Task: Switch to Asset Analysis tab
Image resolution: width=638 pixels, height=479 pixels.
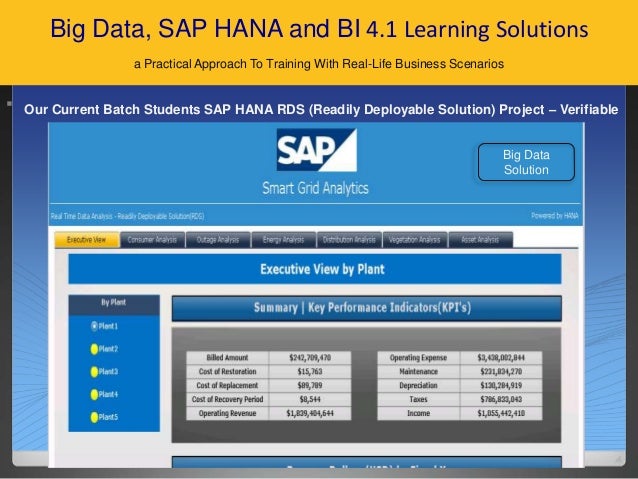Action: tap(480, 240)
